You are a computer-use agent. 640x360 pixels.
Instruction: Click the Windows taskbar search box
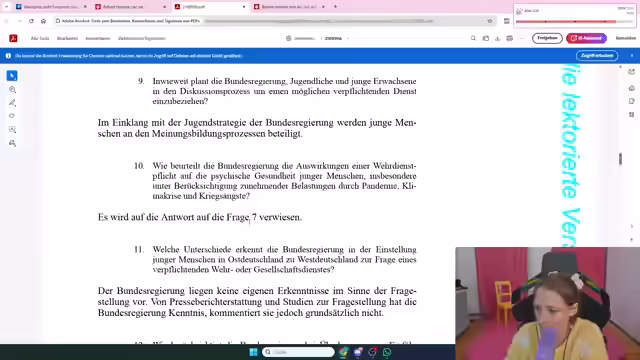(298, 352)
